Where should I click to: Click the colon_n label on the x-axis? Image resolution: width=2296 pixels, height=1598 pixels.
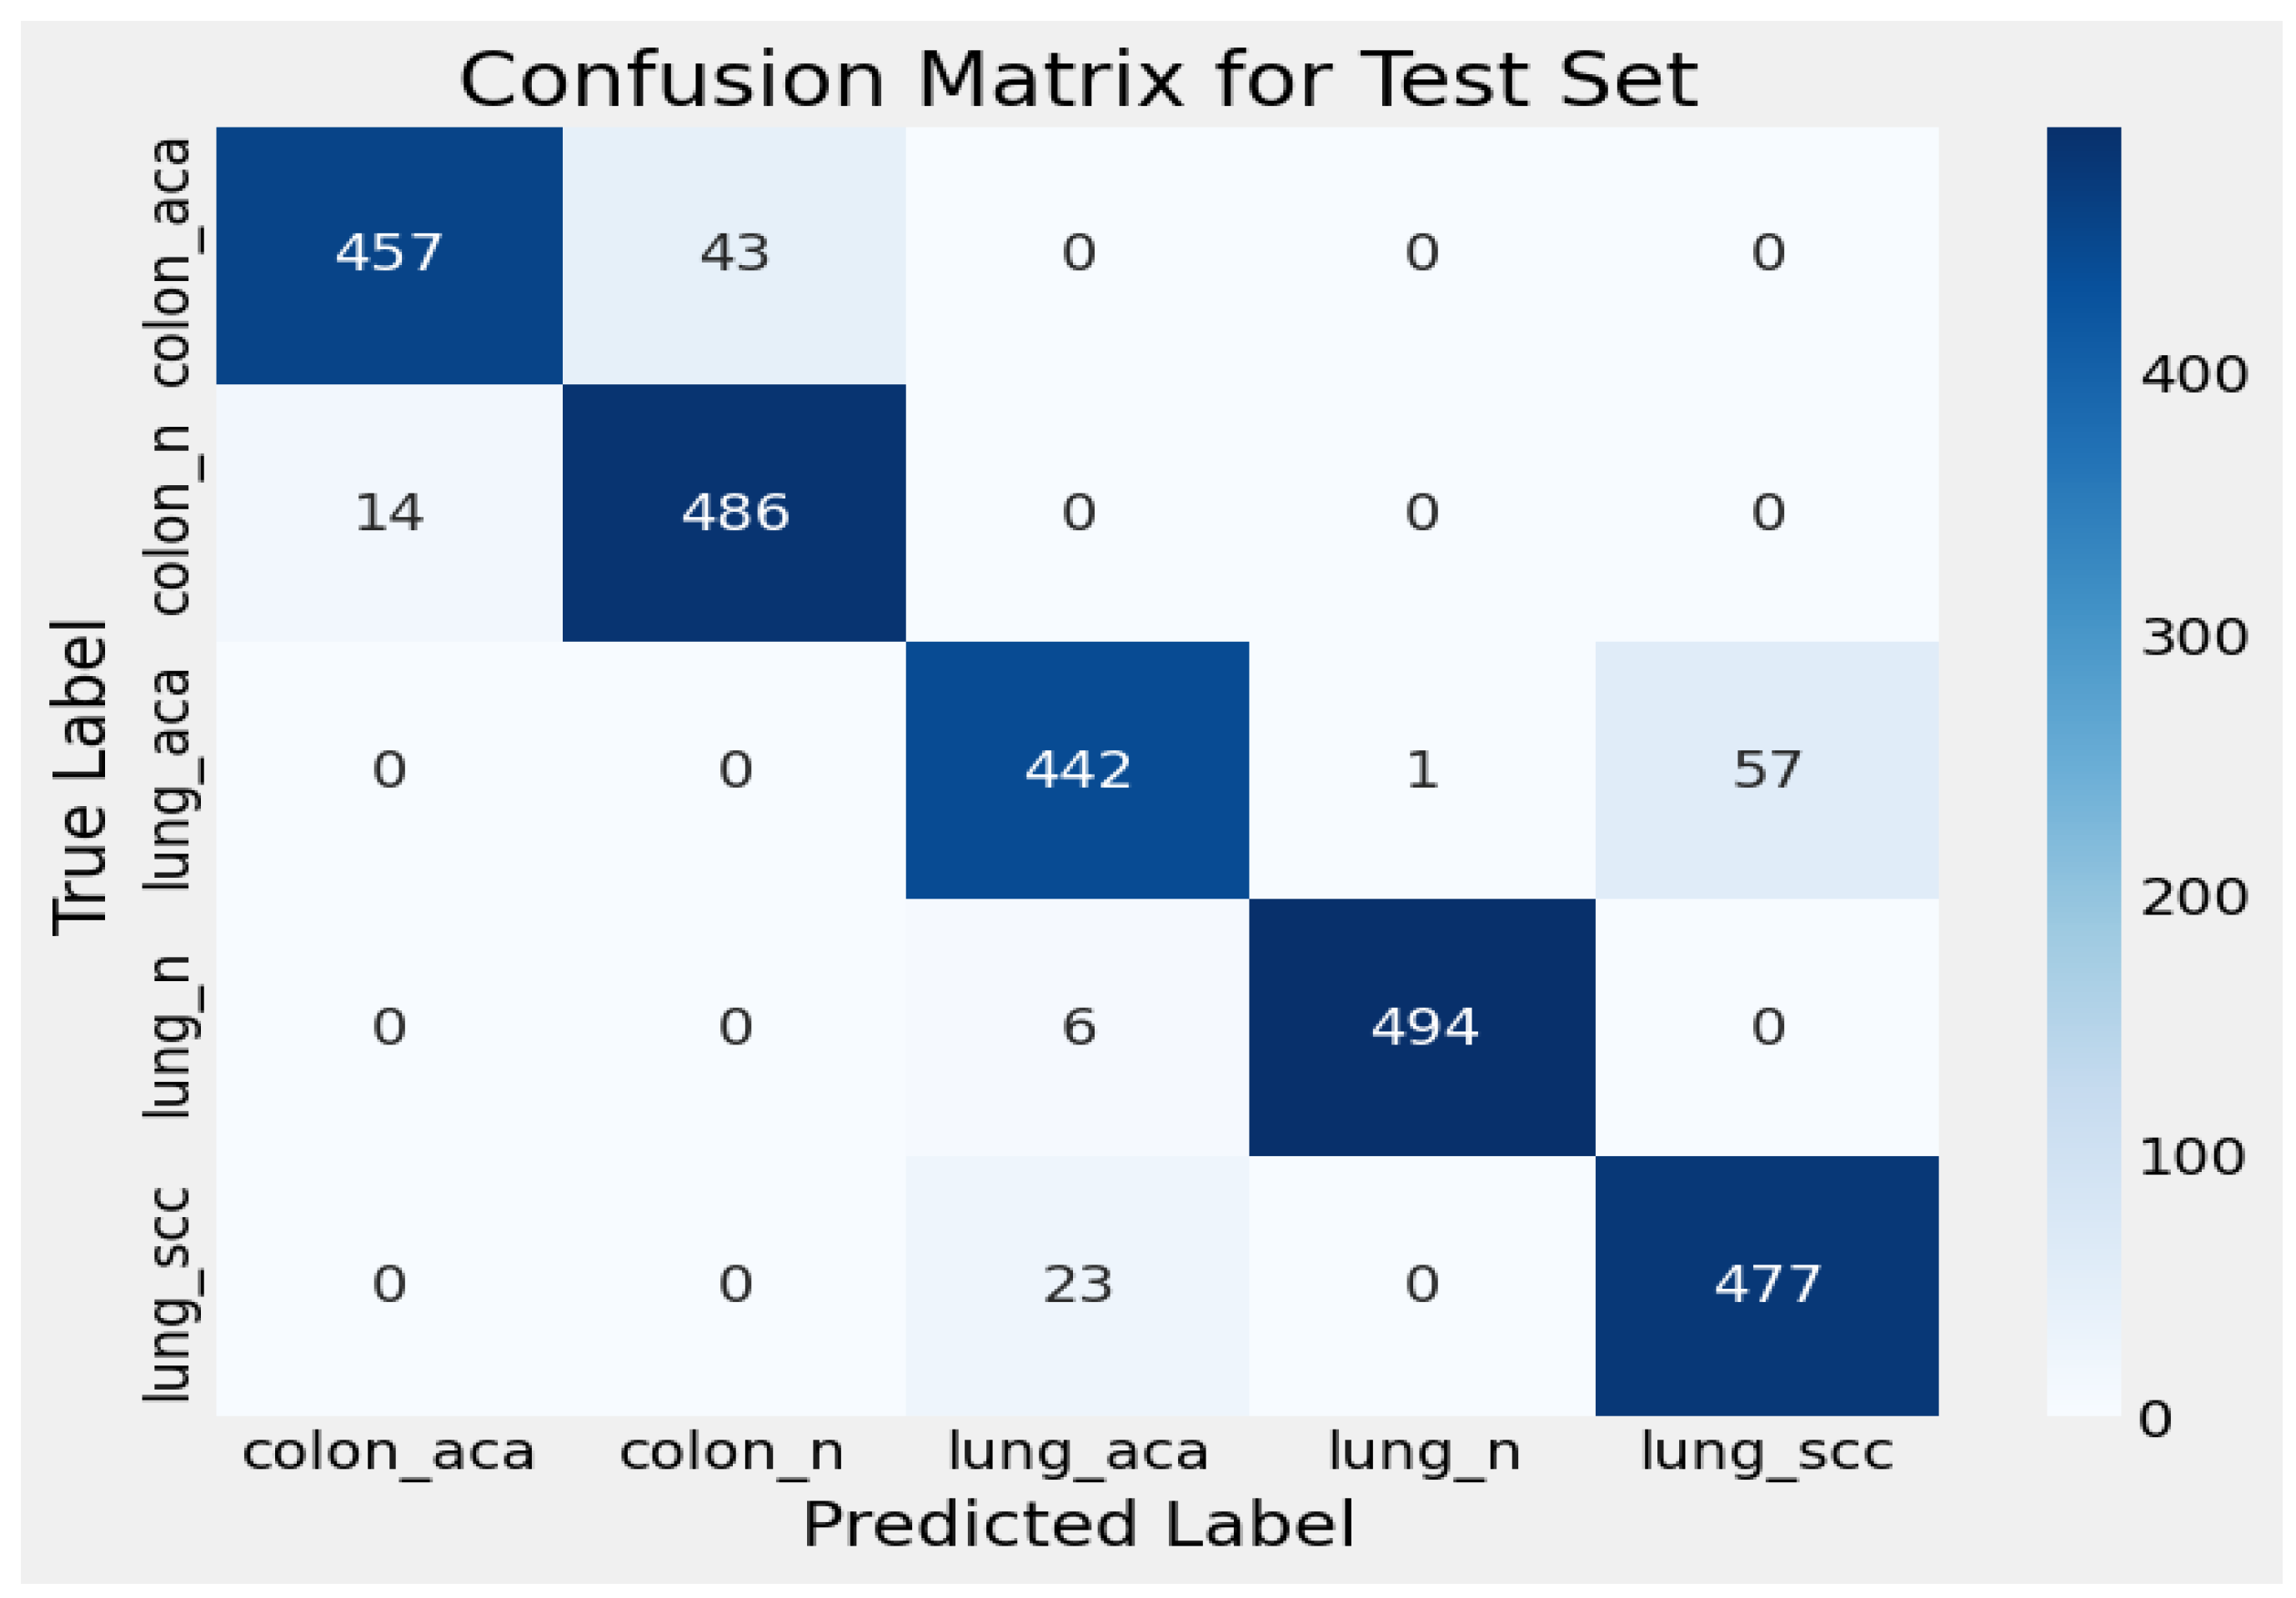pyautogui.click(x=732, y=1453)
